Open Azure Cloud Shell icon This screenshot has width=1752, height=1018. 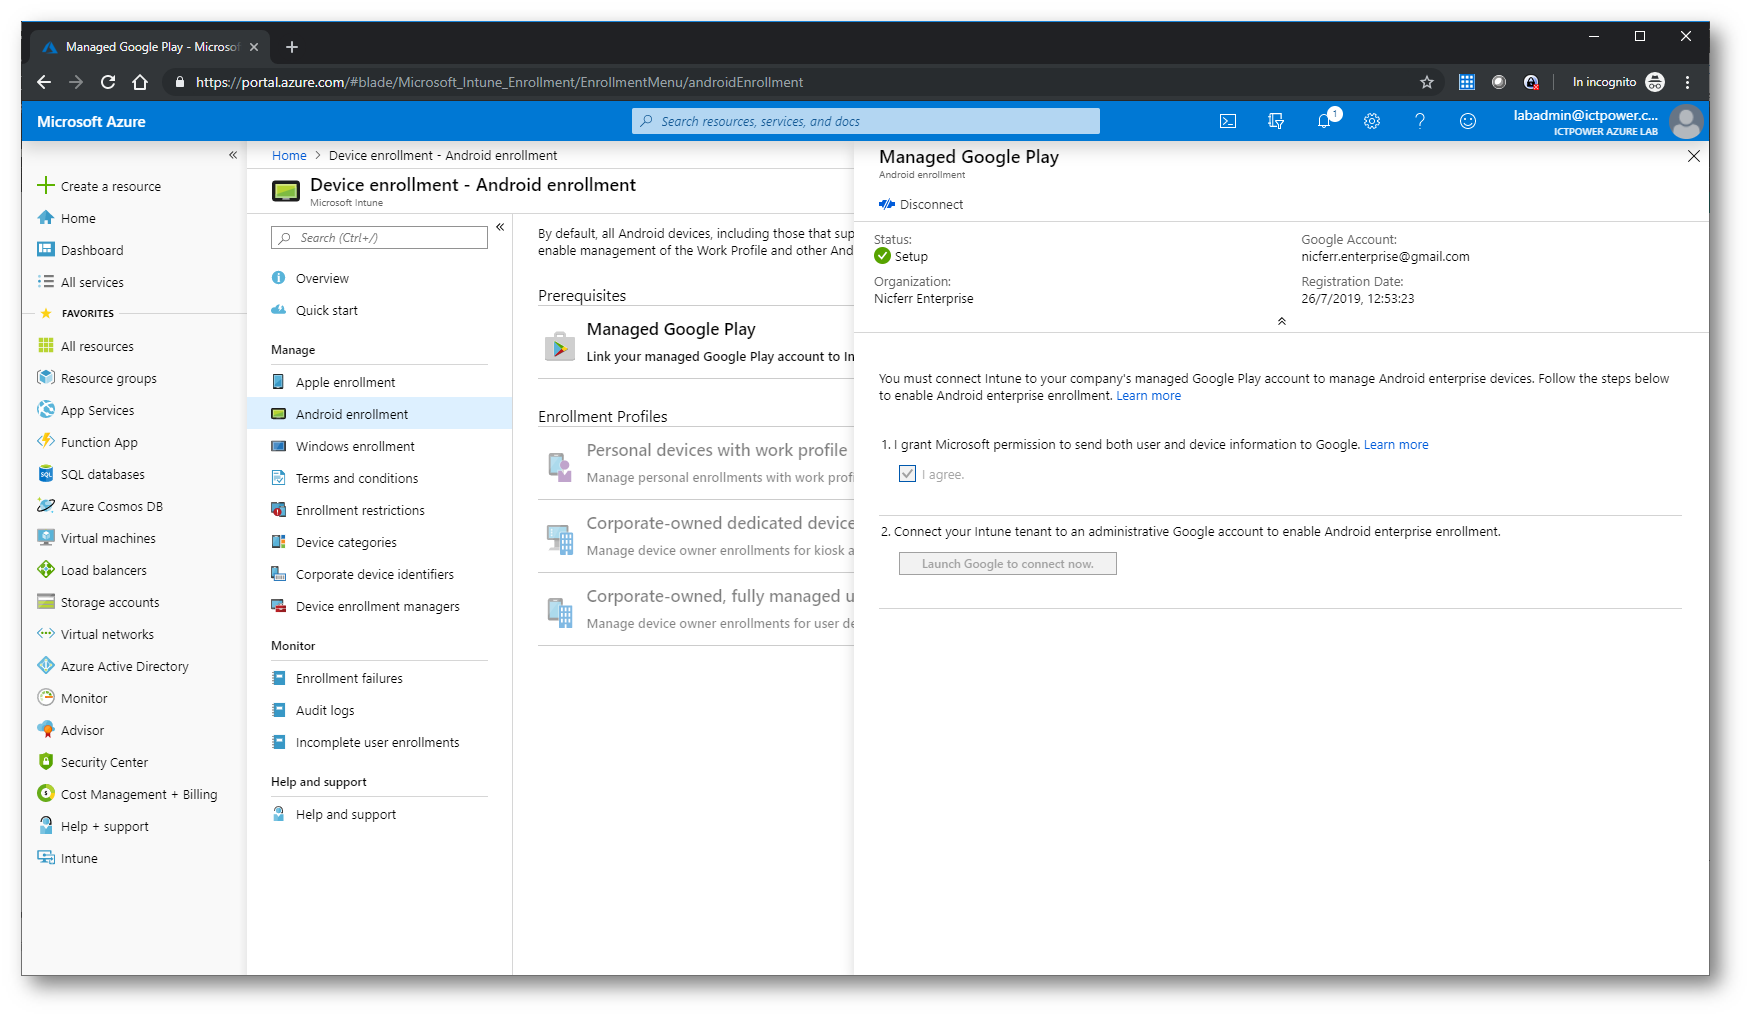1228,121
